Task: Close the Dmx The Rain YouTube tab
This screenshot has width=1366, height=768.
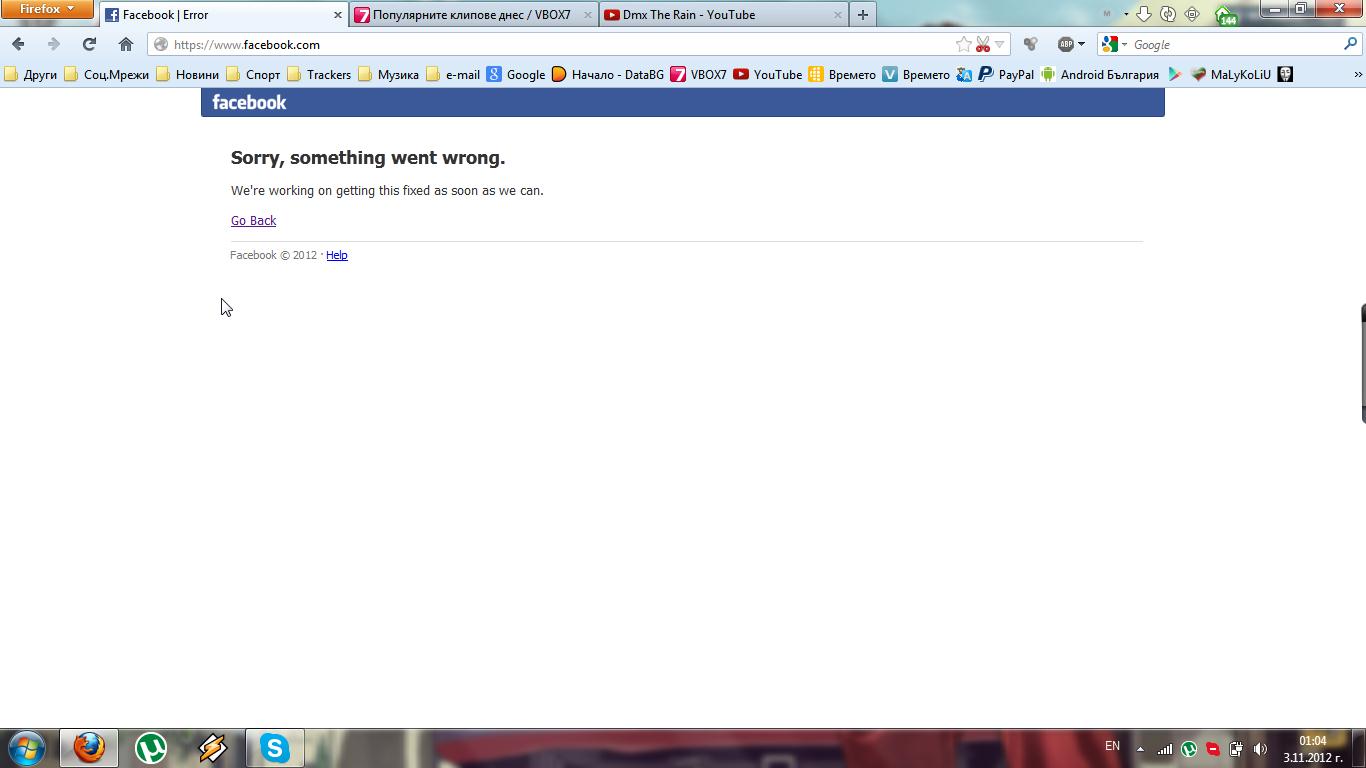Action: [837, 15]
